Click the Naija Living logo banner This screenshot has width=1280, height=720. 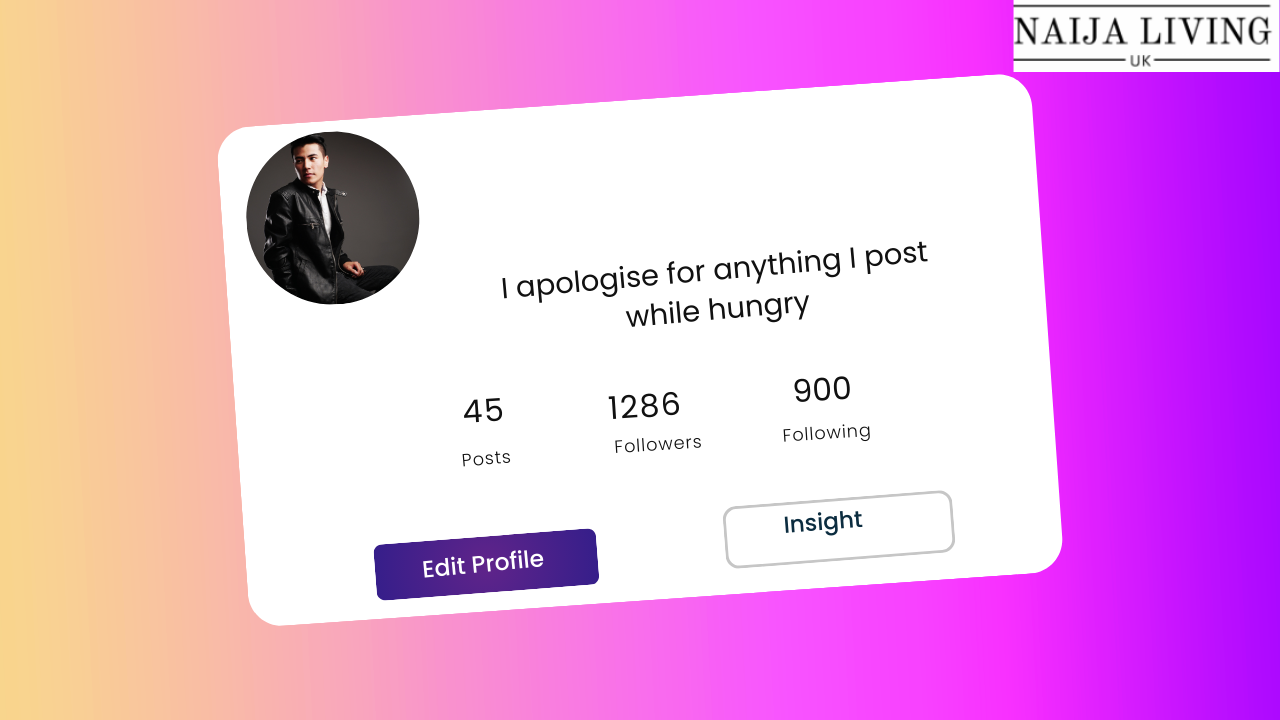1146,36
